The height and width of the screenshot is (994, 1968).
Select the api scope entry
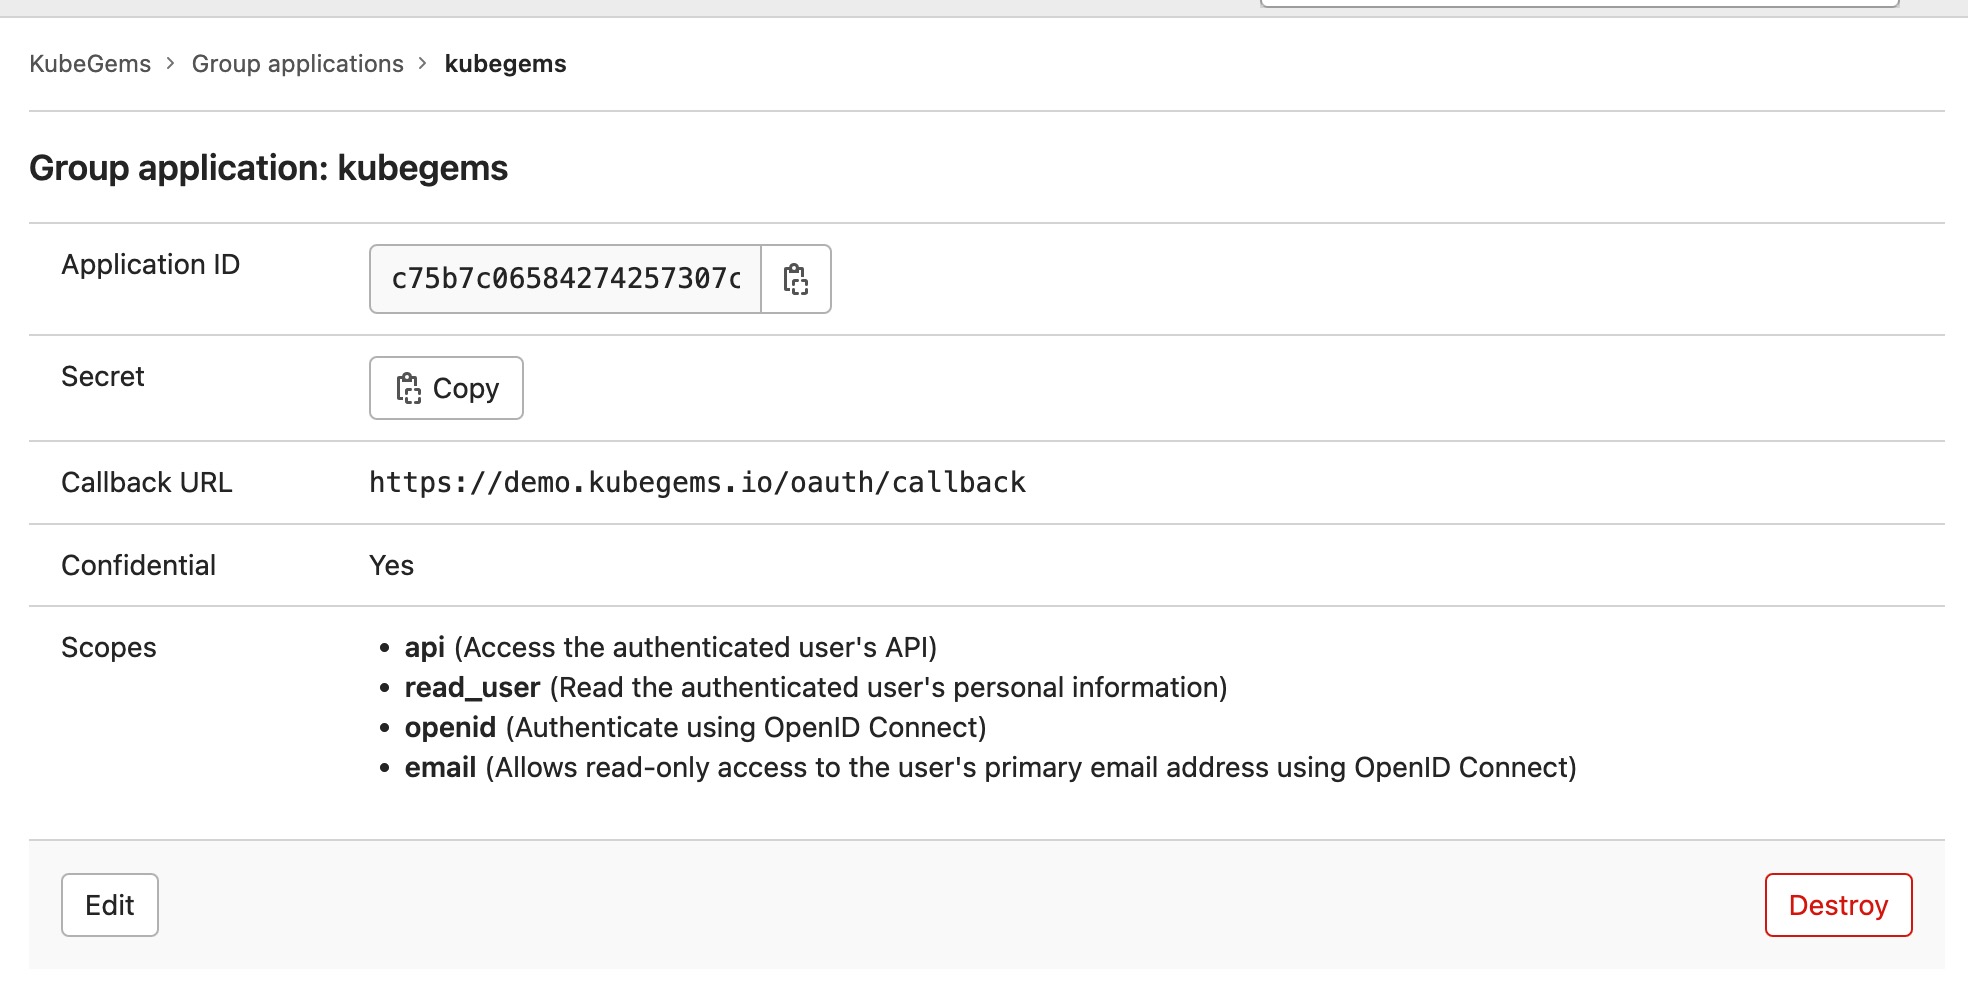tap(670, 648)
